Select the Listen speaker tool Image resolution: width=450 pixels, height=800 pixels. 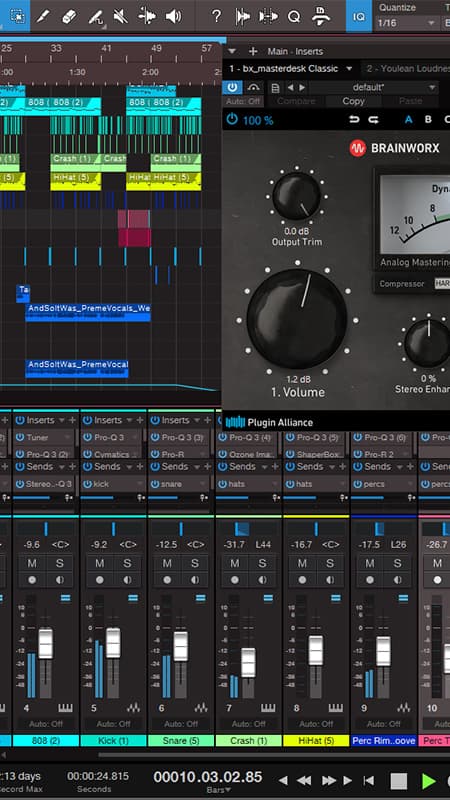coord(173,16)
